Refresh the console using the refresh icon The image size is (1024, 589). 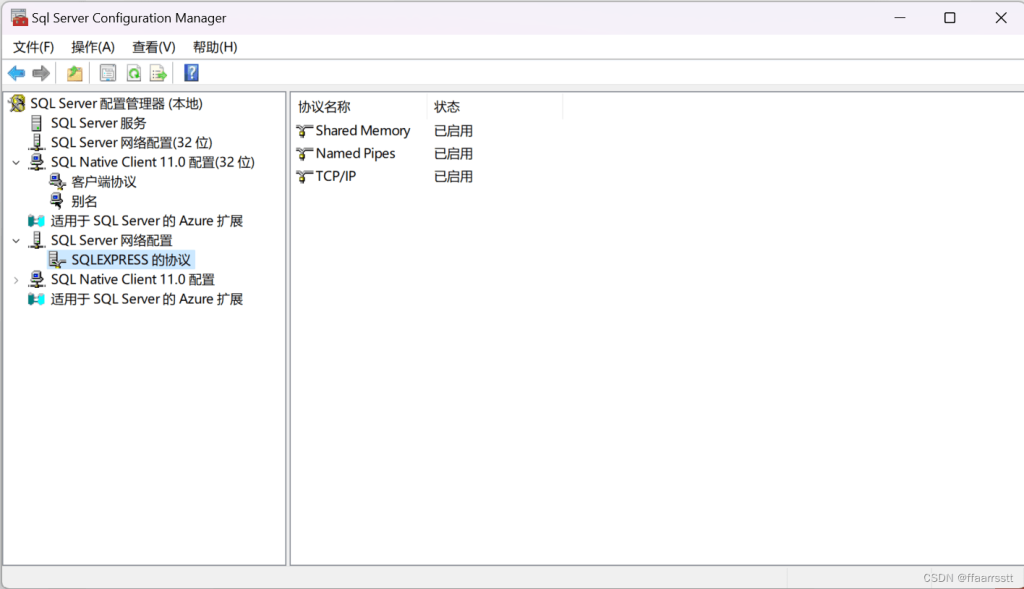click(x=134, y=72)
